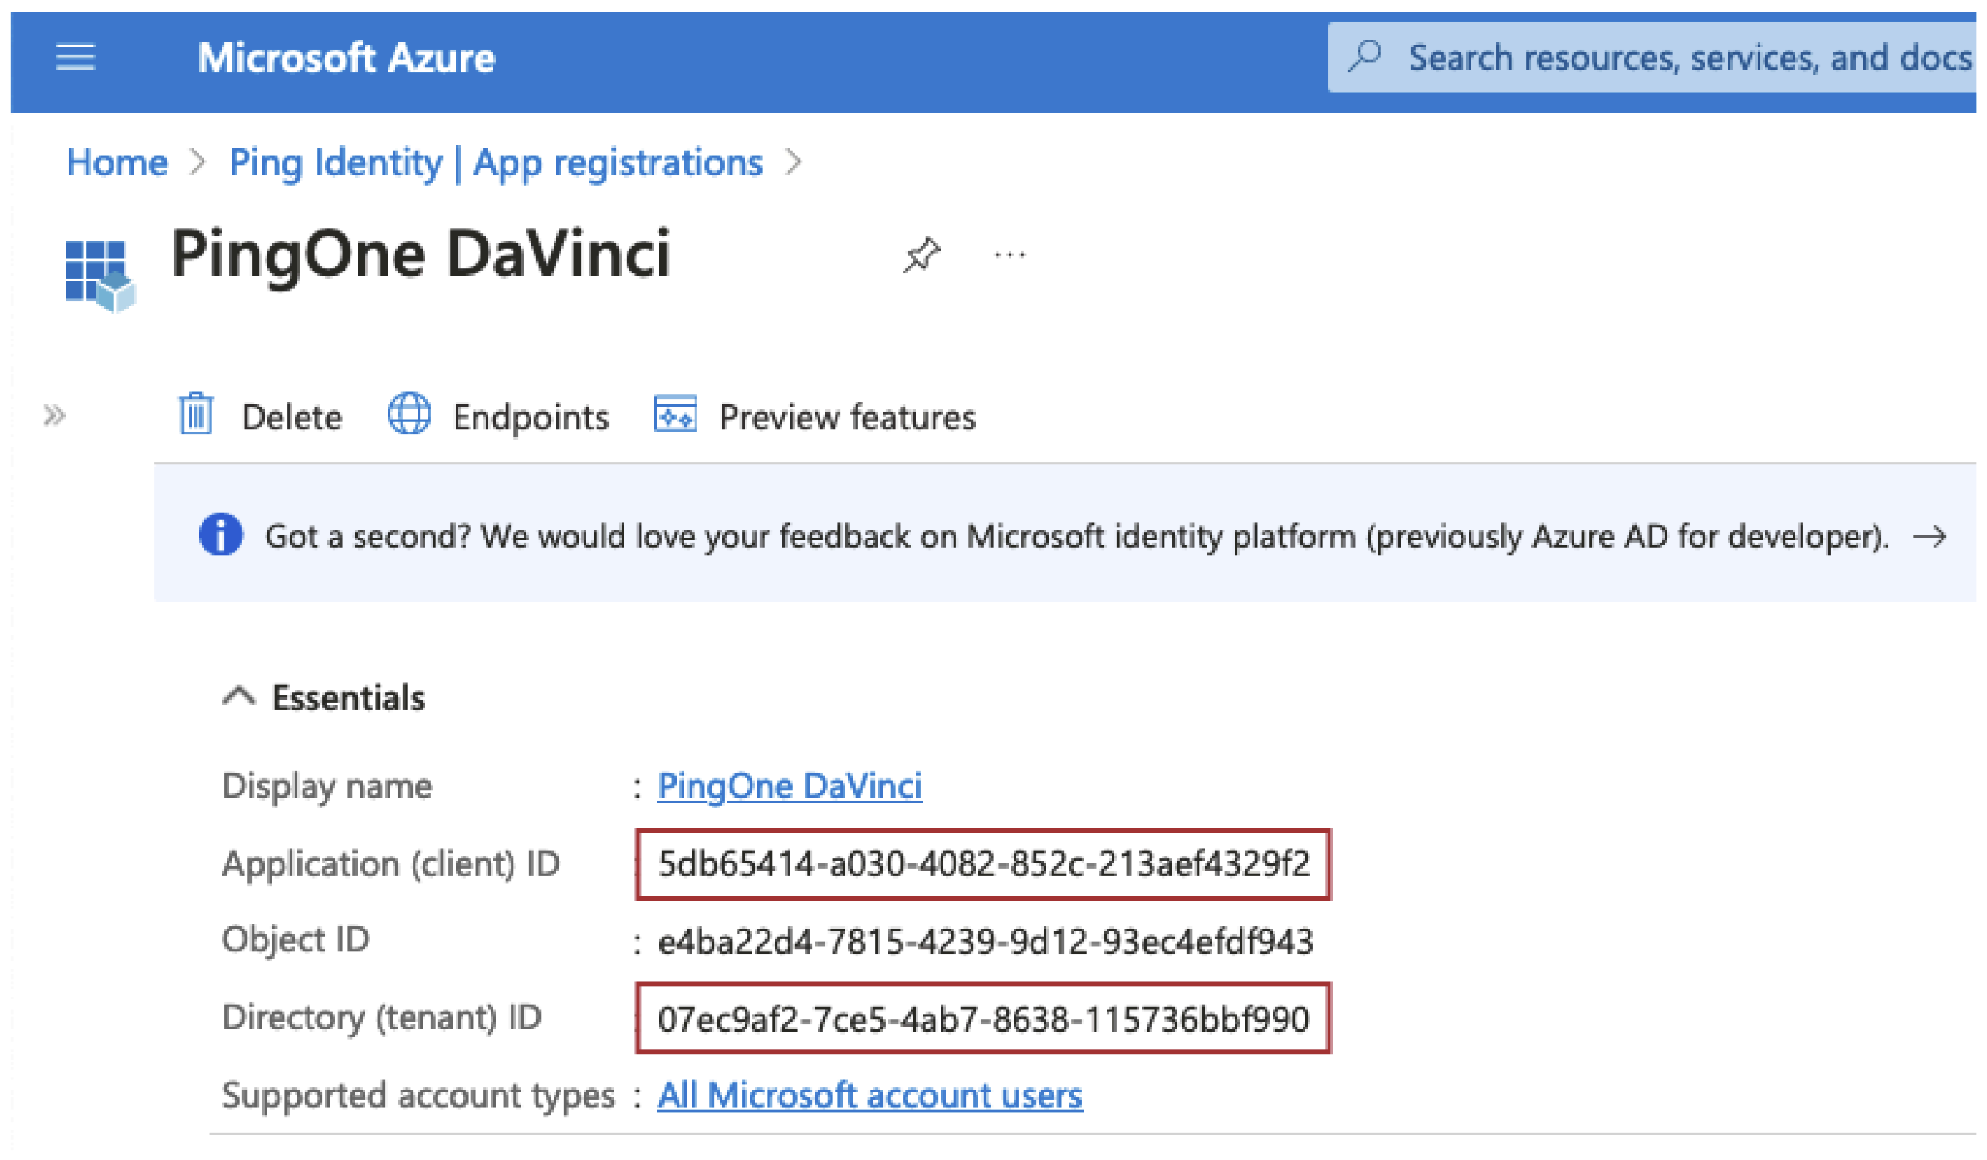Click the Endpoints globe icon
The height and width of the screenshot is (1160, 1987).
pyautogui.click(x=409, y=414)
